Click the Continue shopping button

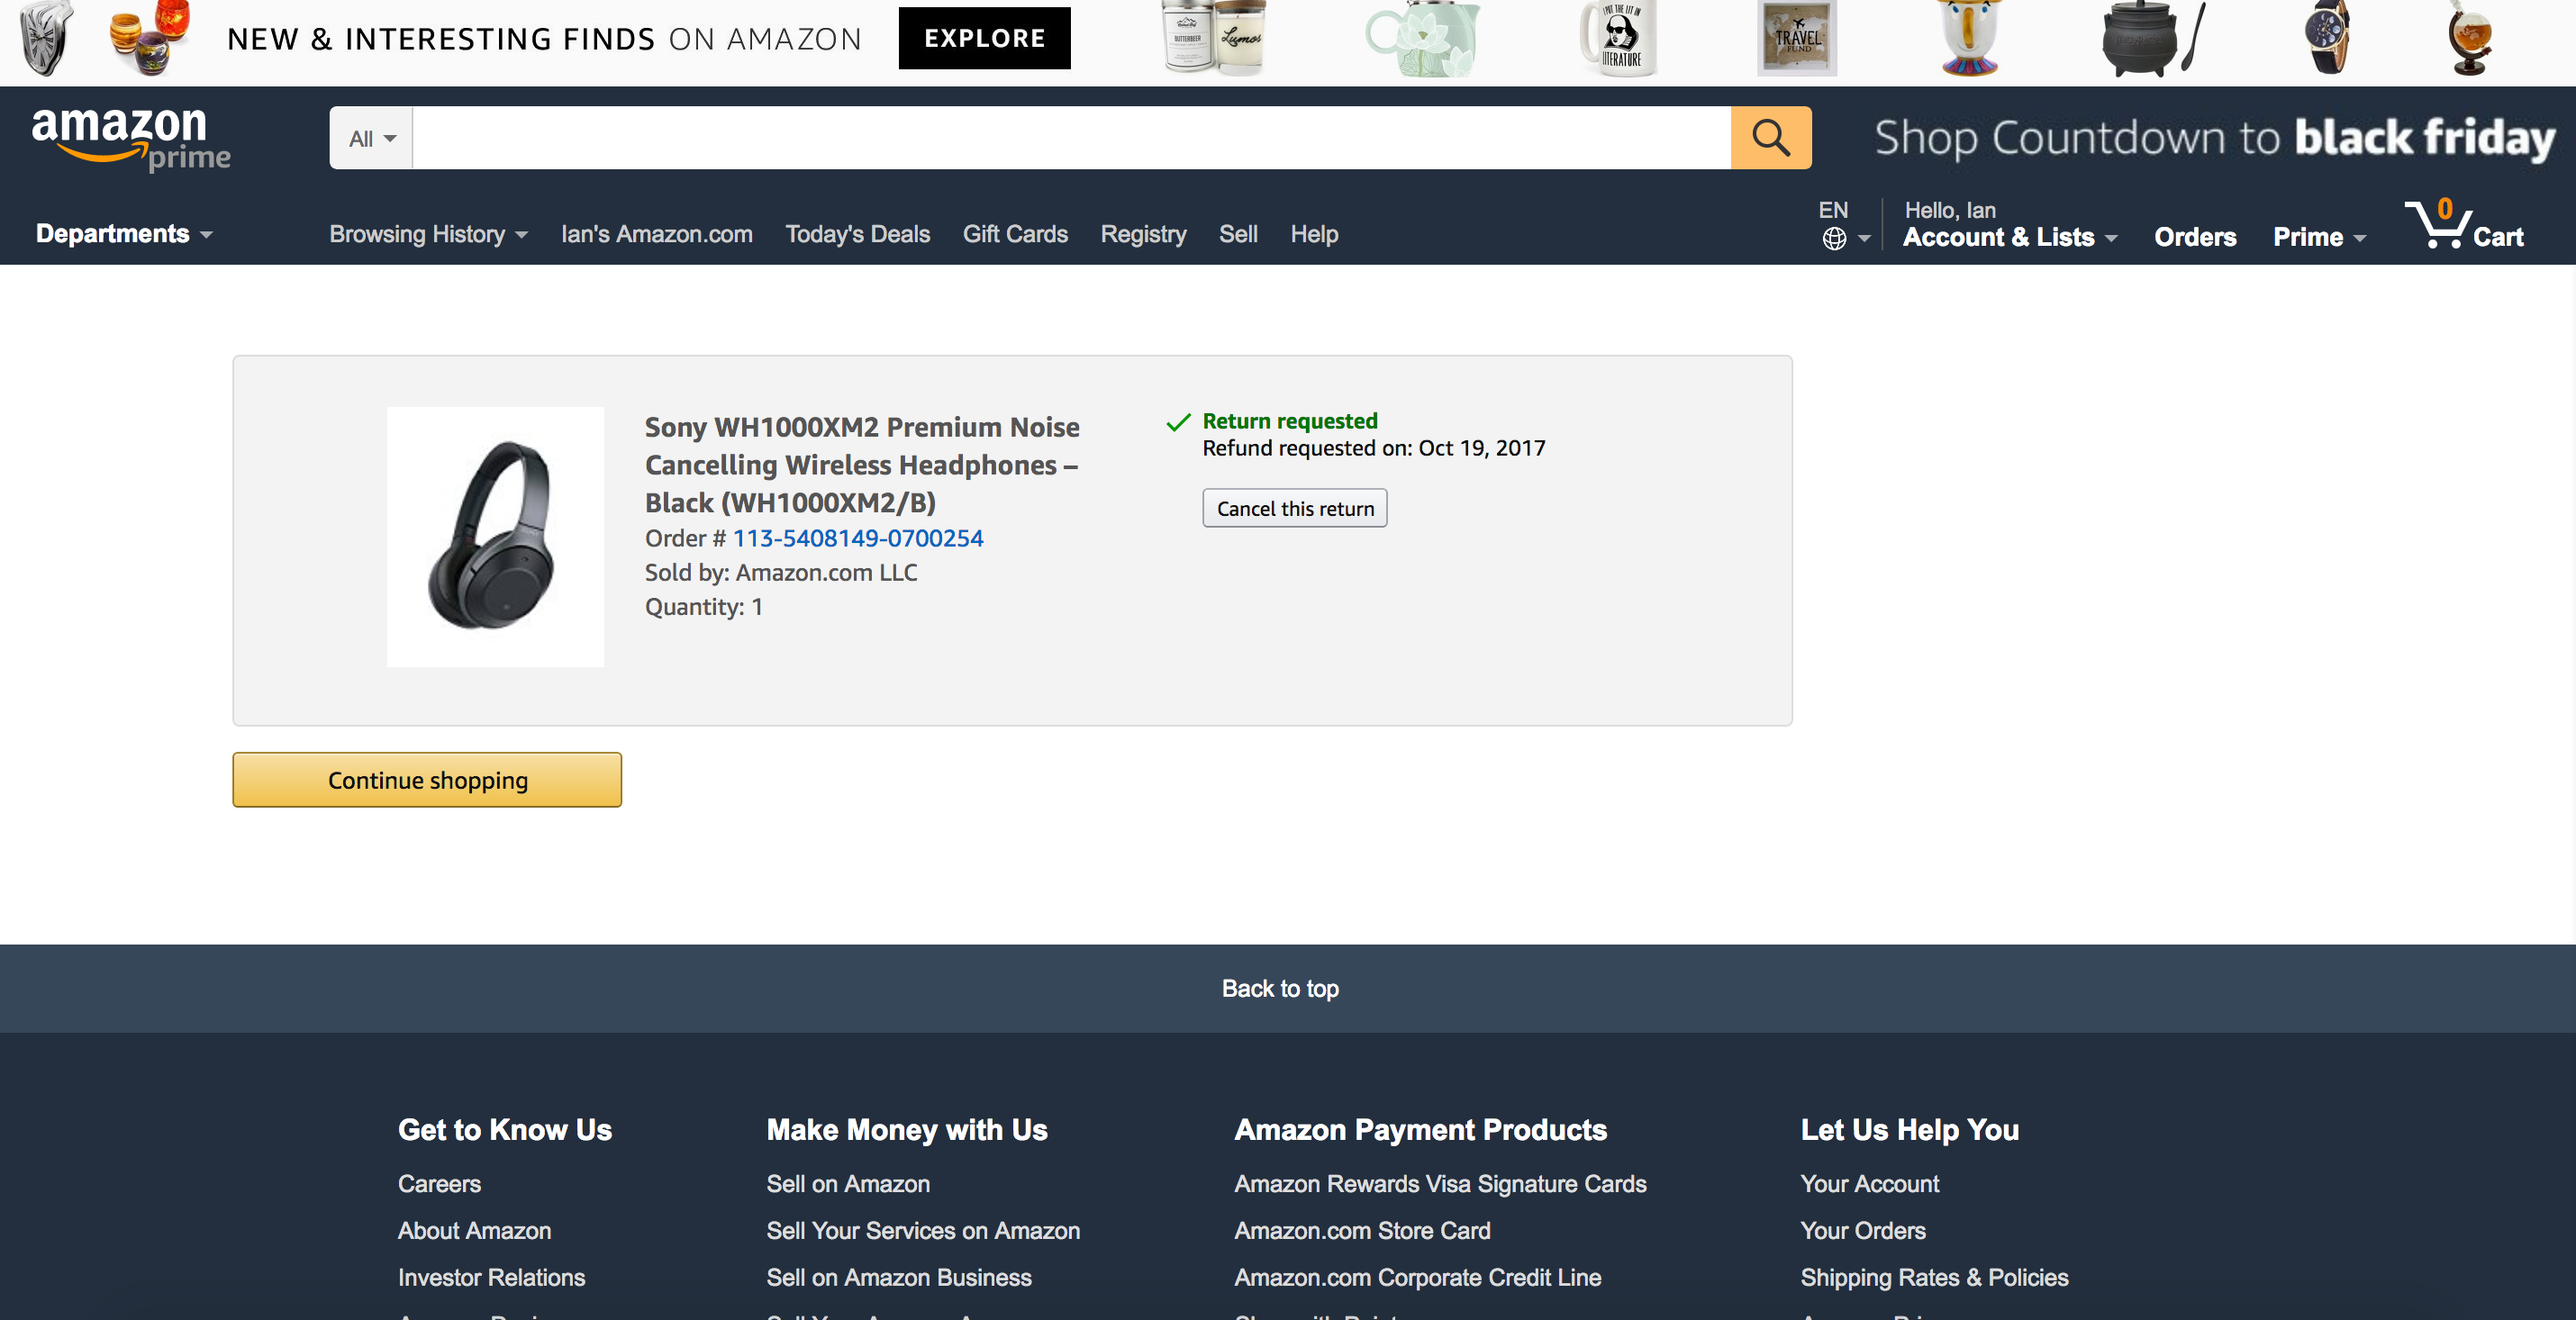point(427,780)
